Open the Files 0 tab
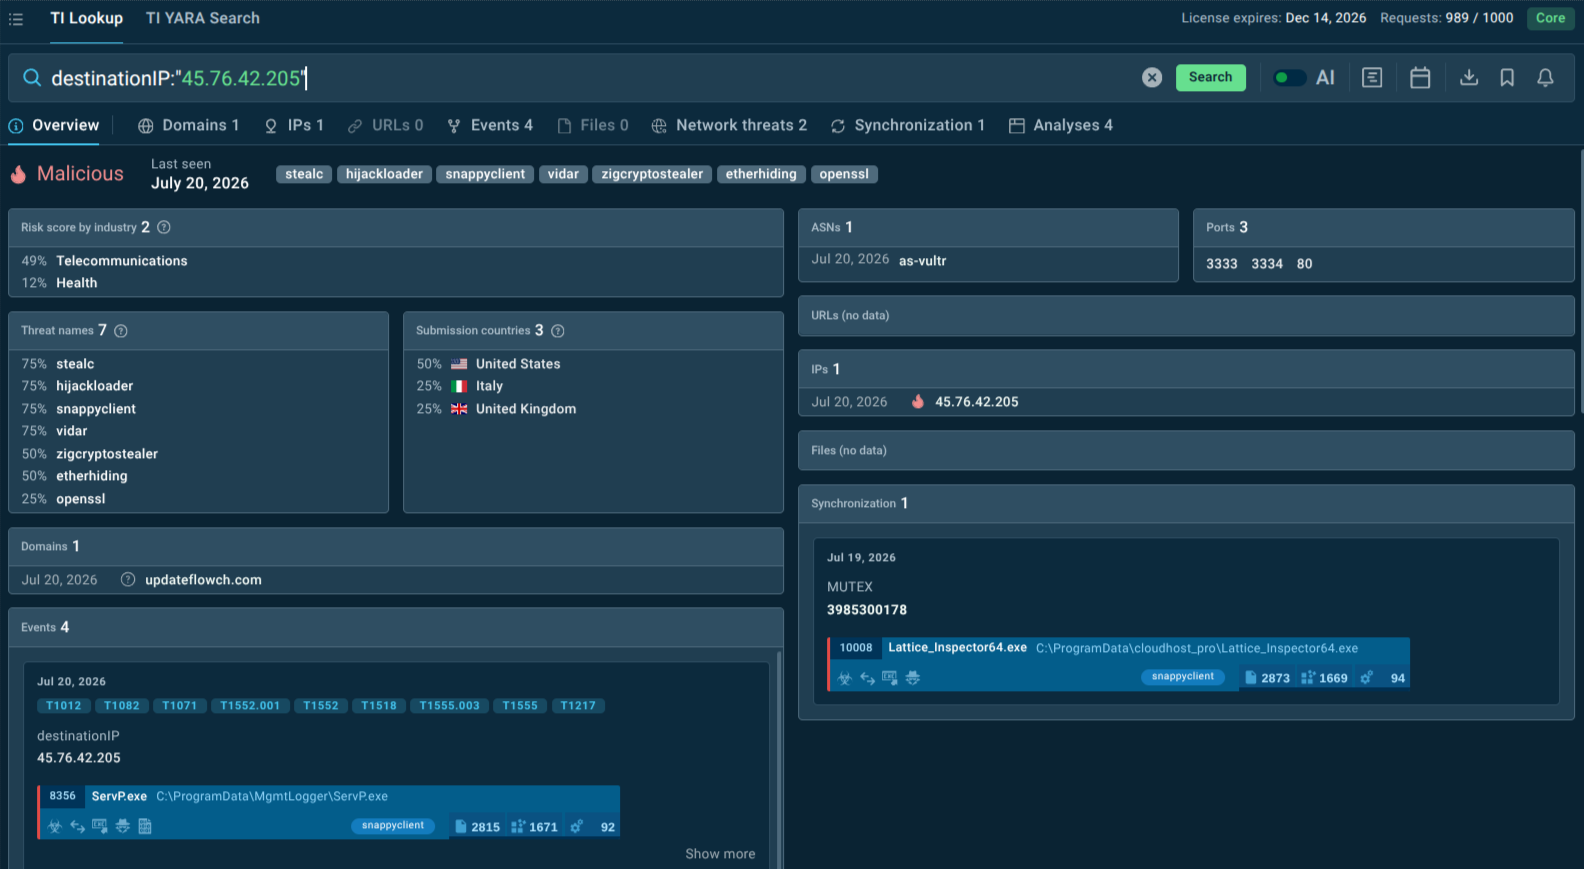 593,125
